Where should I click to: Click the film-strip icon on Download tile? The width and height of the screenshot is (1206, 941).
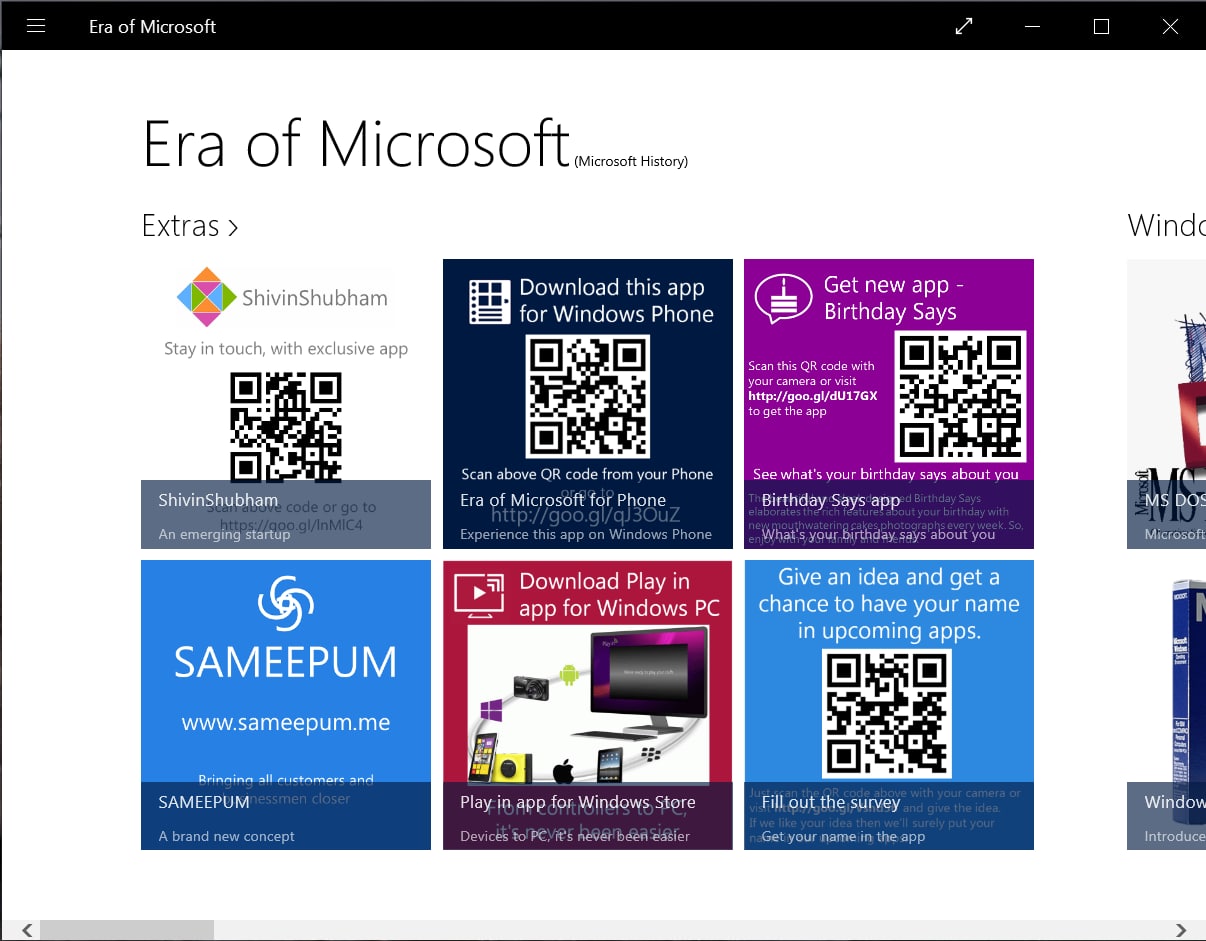490,301
